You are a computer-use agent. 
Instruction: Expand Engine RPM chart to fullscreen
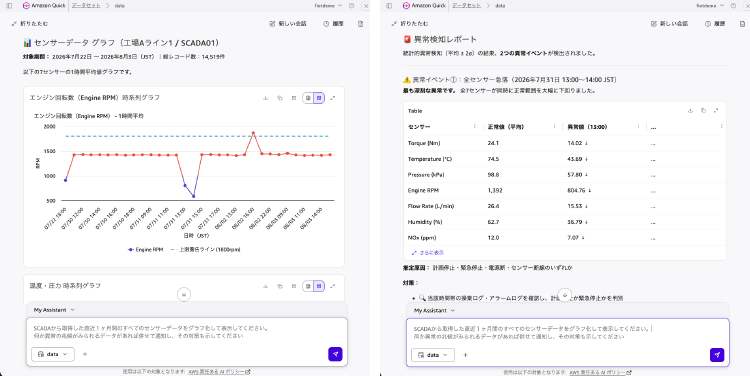click(x=333, y=98)
